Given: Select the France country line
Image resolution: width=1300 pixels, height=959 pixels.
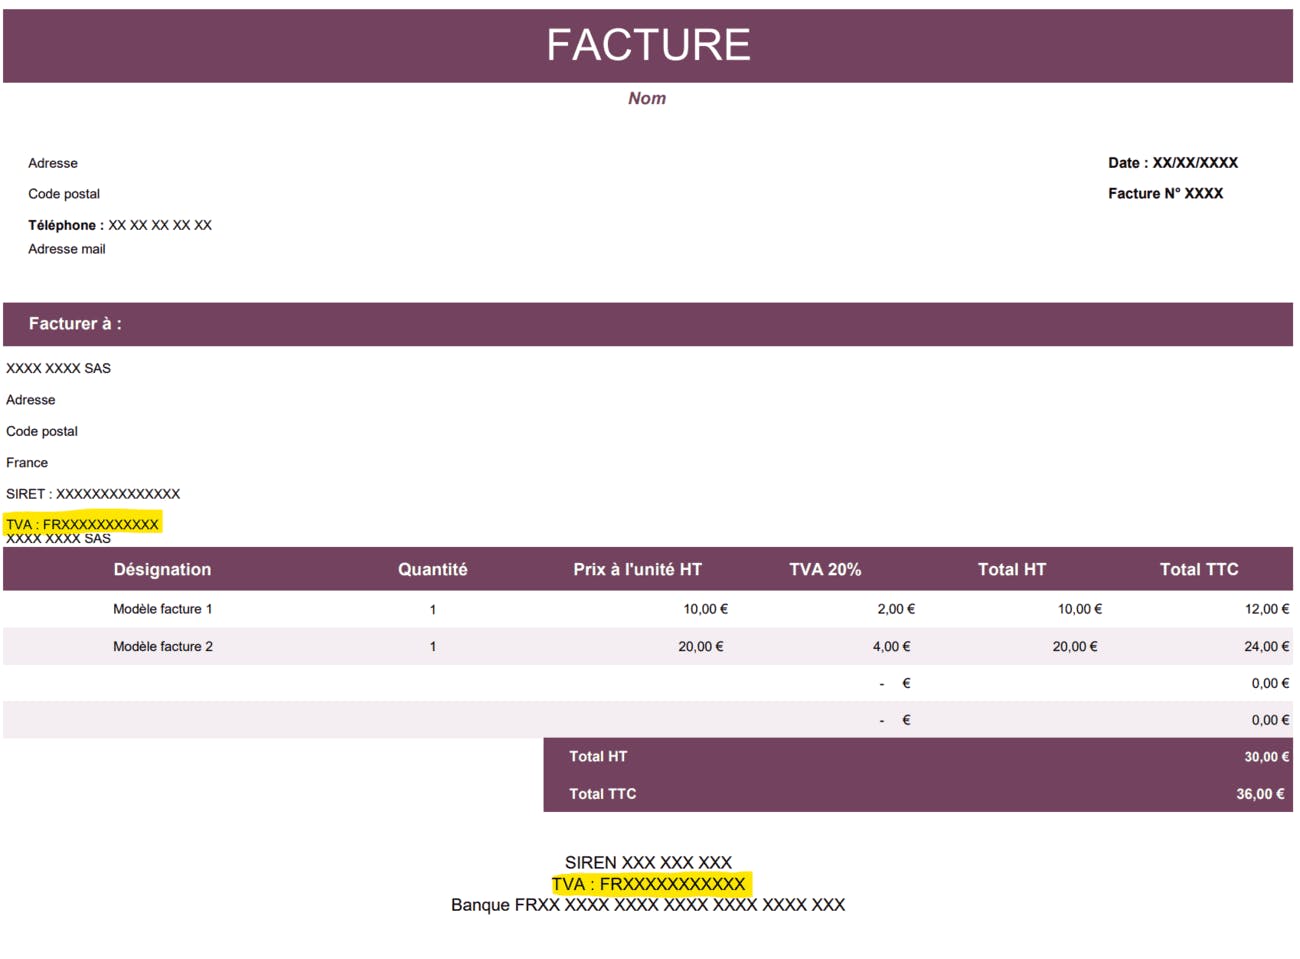Looking at the screenshot, I should [x=27, y=463].
